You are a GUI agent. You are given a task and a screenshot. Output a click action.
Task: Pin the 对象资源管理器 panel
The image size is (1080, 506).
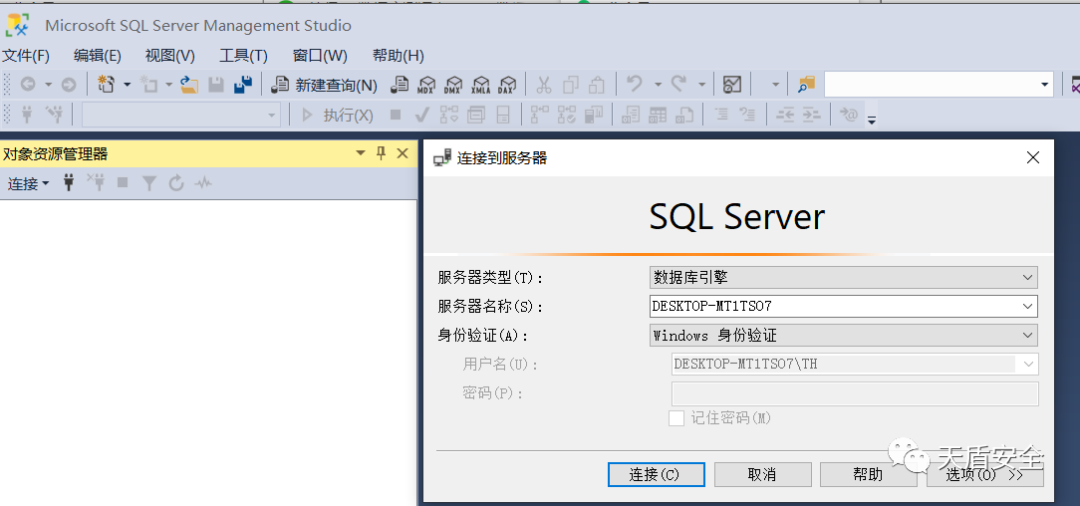pyautogui.click(x=381, y=153)
